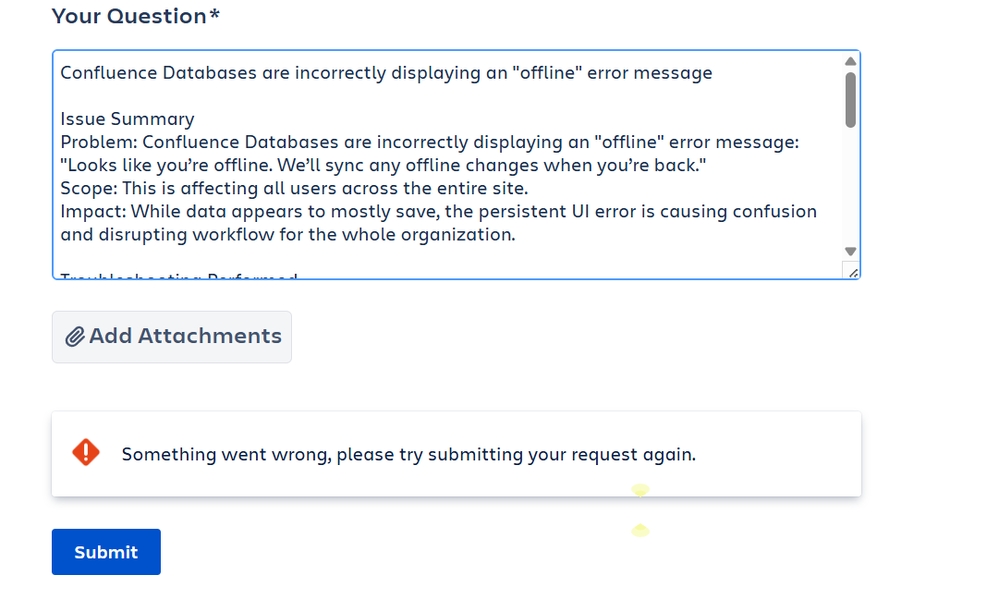Click the paperclip icon on Add Attachments
Screen dimensions: 999x590
click(x=75, y=336)
